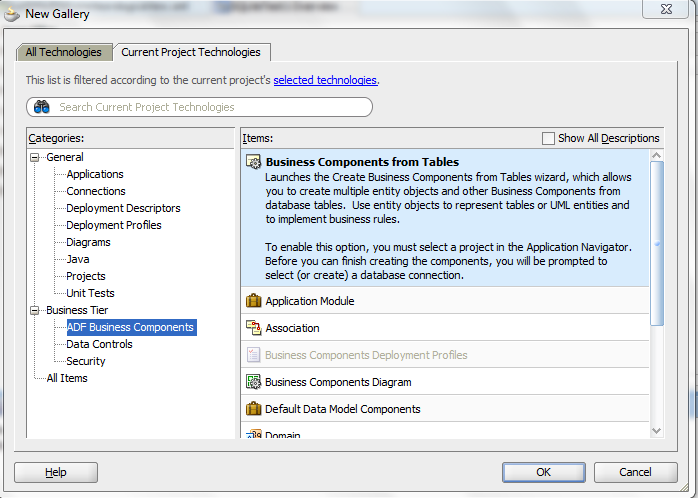The image size is (698, 498).
Task: Enable the Show All Descriptions checkbox
Action: tap(548, 138)
